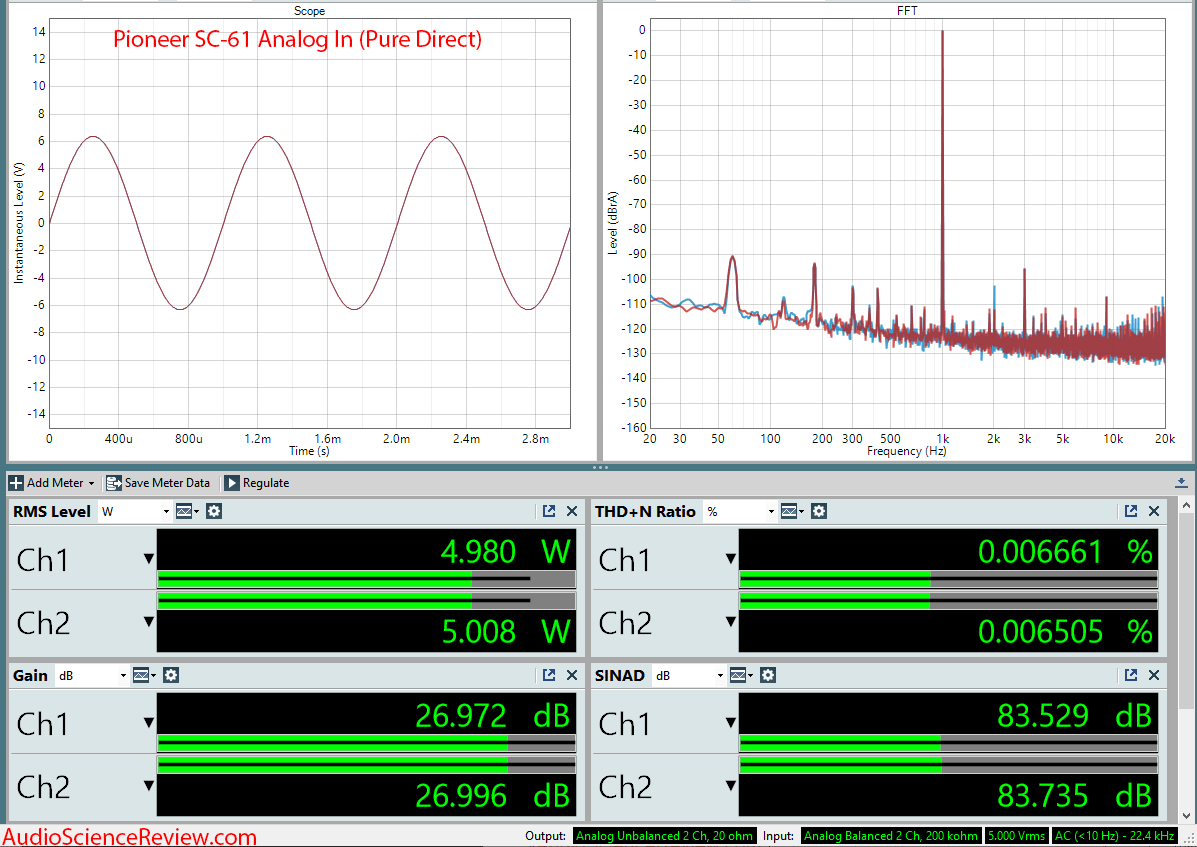Click THD+N Ch2 0.006505 % reading
This screenshot has width=1197, height=847.
click(1066, 632)
